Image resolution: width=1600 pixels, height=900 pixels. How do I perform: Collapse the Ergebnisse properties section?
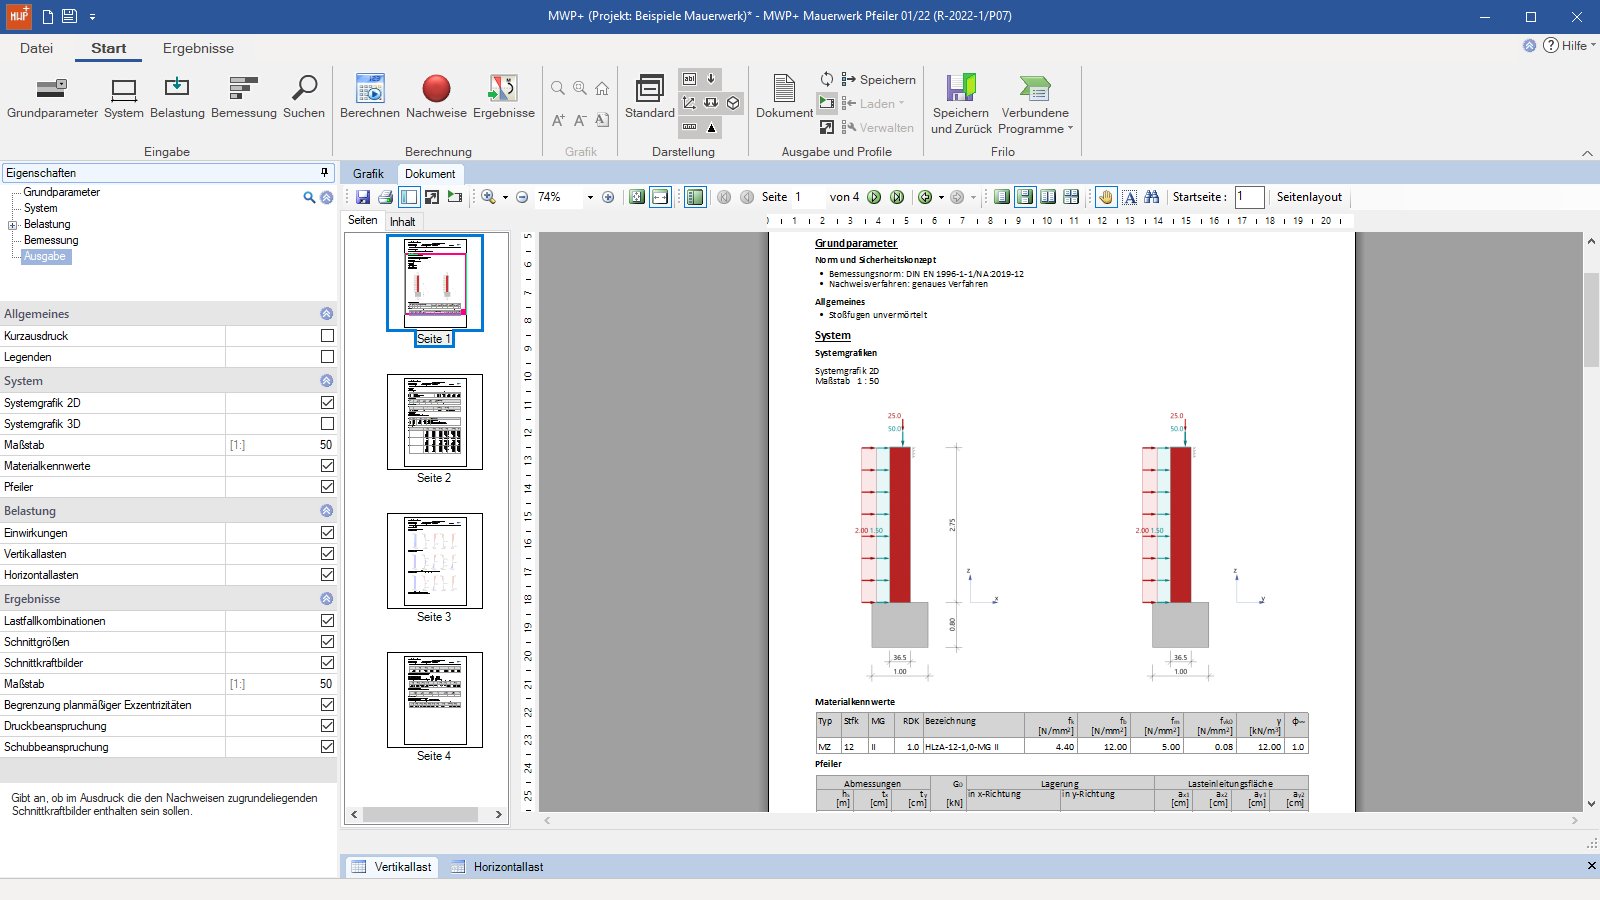(x=326, y=599)
